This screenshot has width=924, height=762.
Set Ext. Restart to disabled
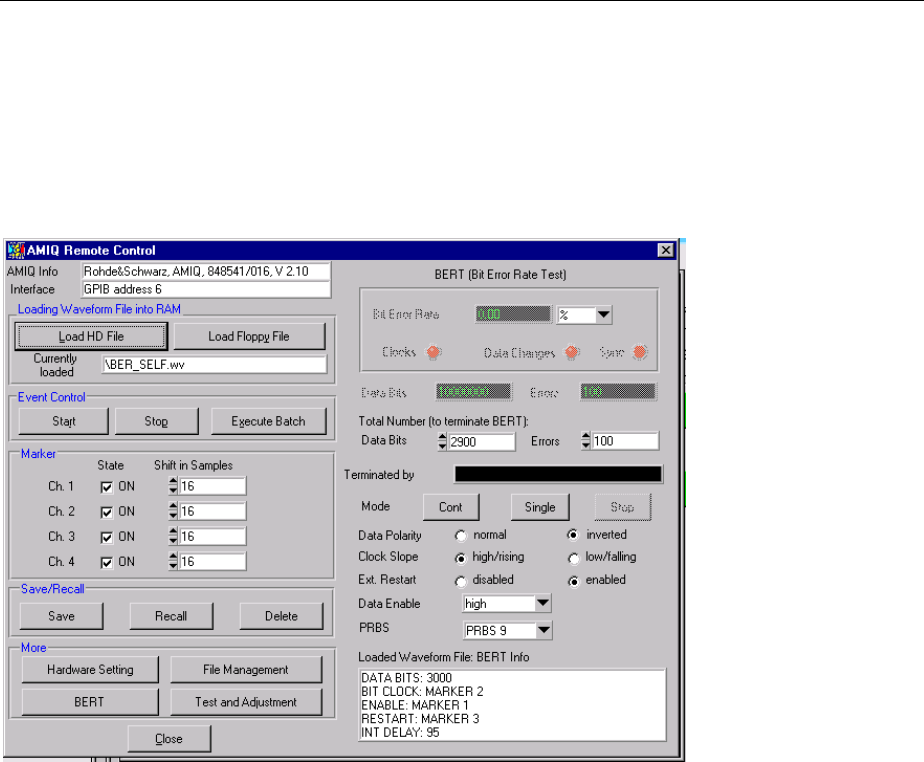click(461, 581)
